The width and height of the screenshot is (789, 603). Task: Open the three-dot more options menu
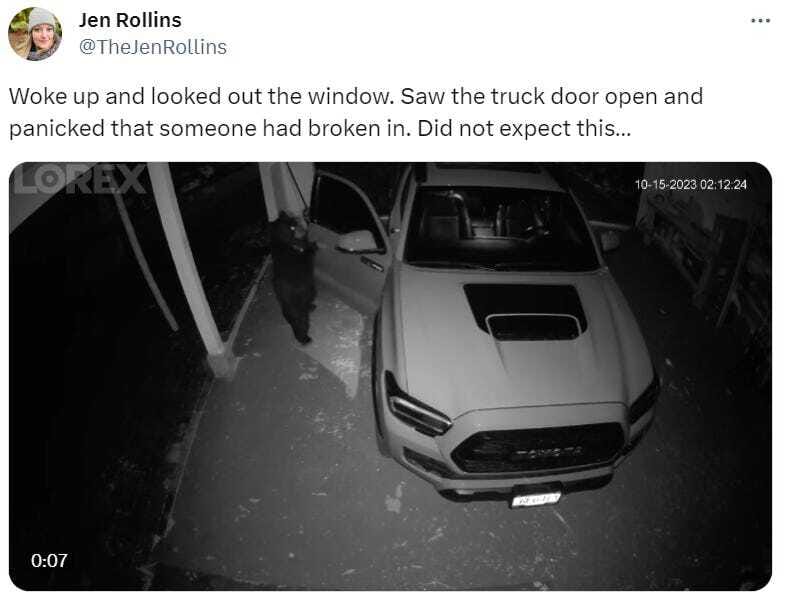[760, 21]
